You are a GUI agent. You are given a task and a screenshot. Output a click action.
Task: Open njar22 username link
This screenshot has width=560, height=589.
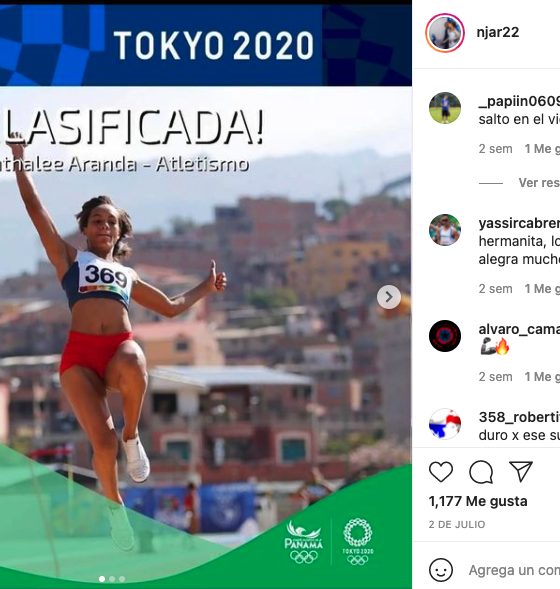[498, 32]
